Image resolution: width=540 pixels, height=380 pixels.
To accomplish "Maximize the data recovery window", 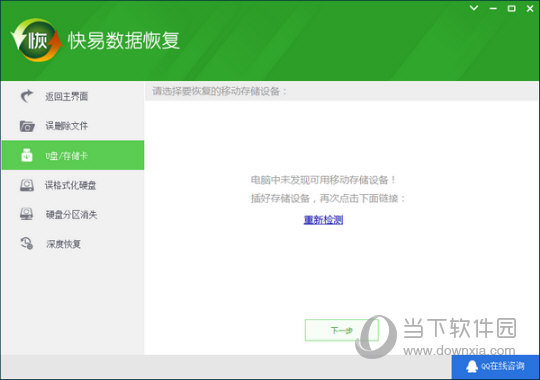I will click(x=511, y=8).
